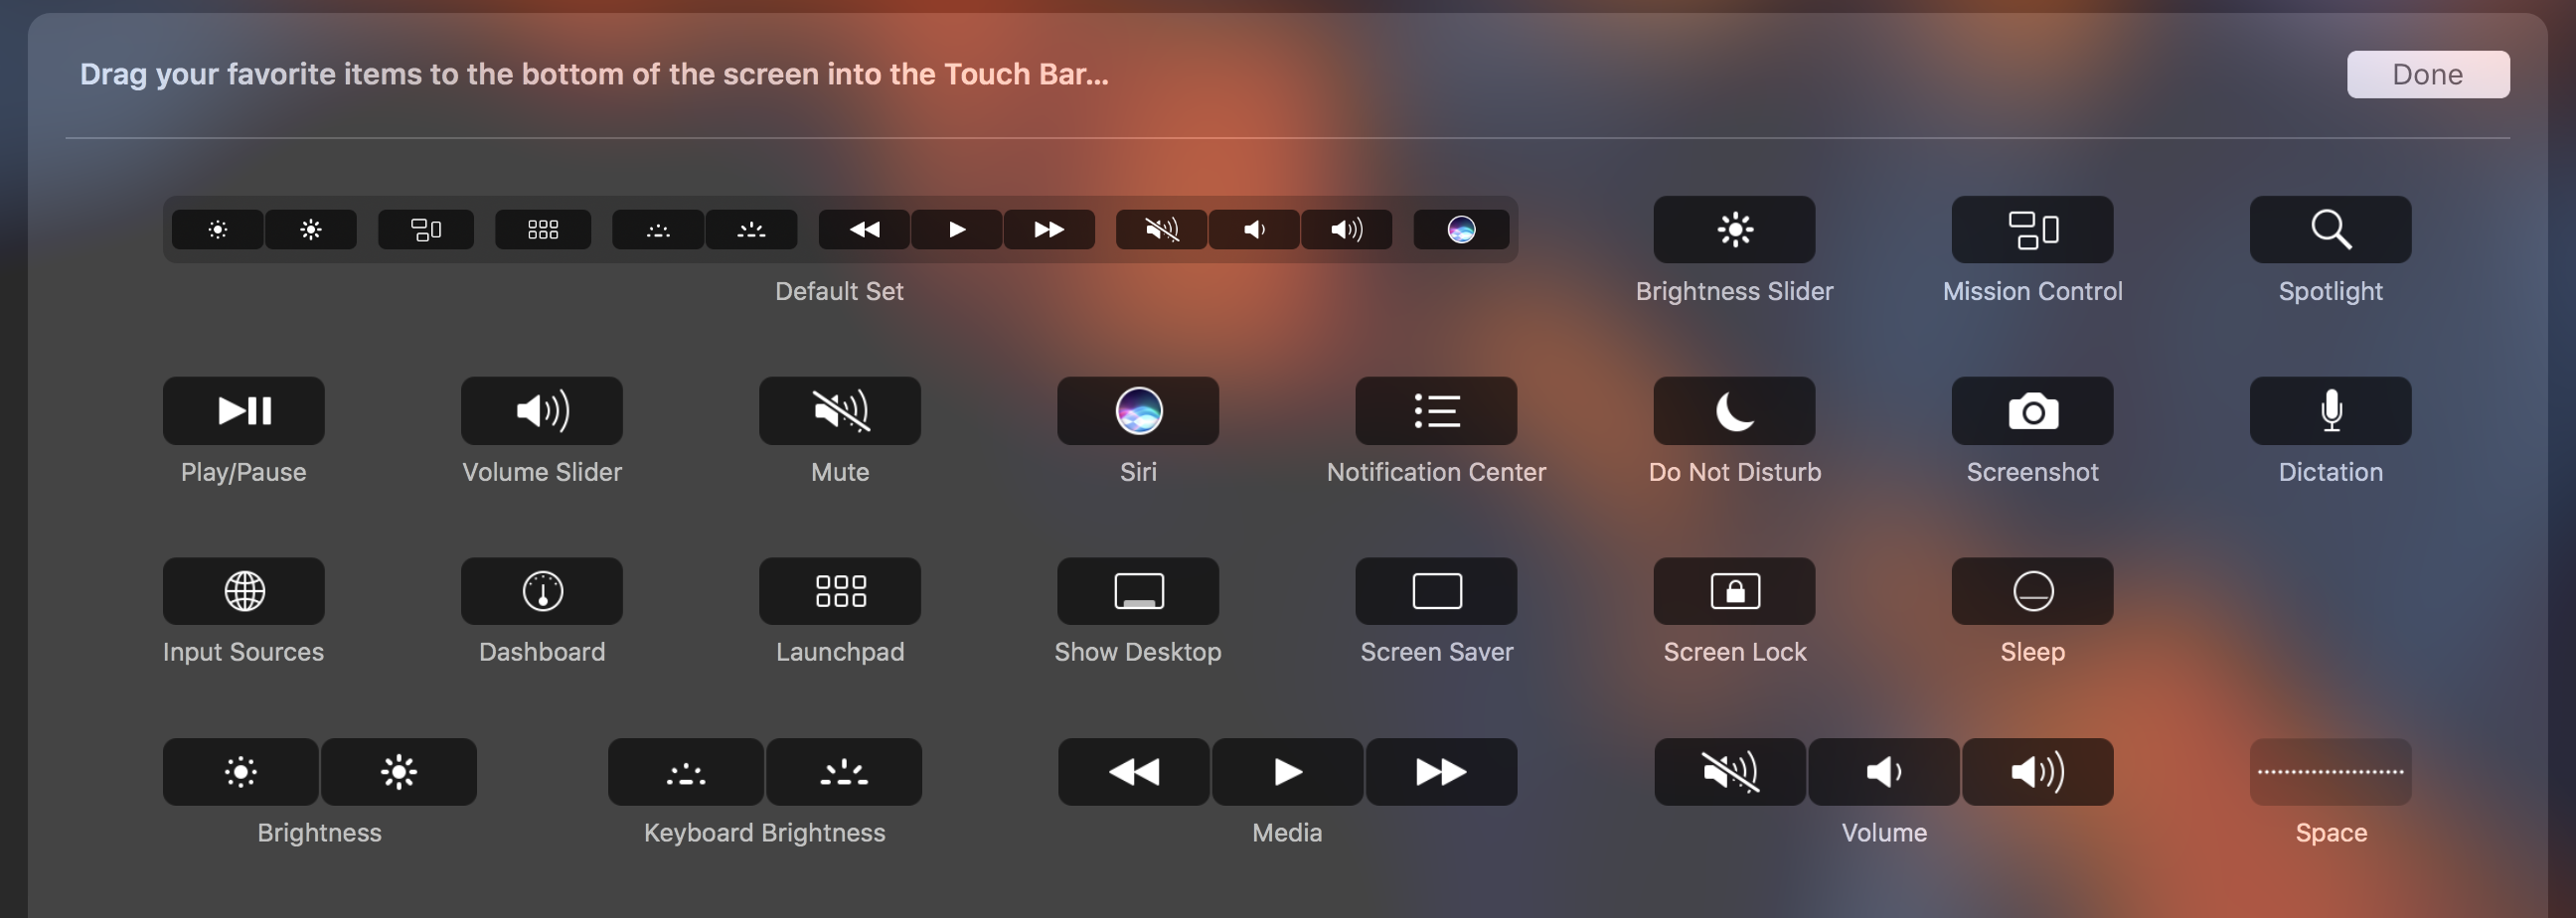Select the Brightness Slider item
This screenshot has height=918, width=2576.
[x=1734, y=229]
